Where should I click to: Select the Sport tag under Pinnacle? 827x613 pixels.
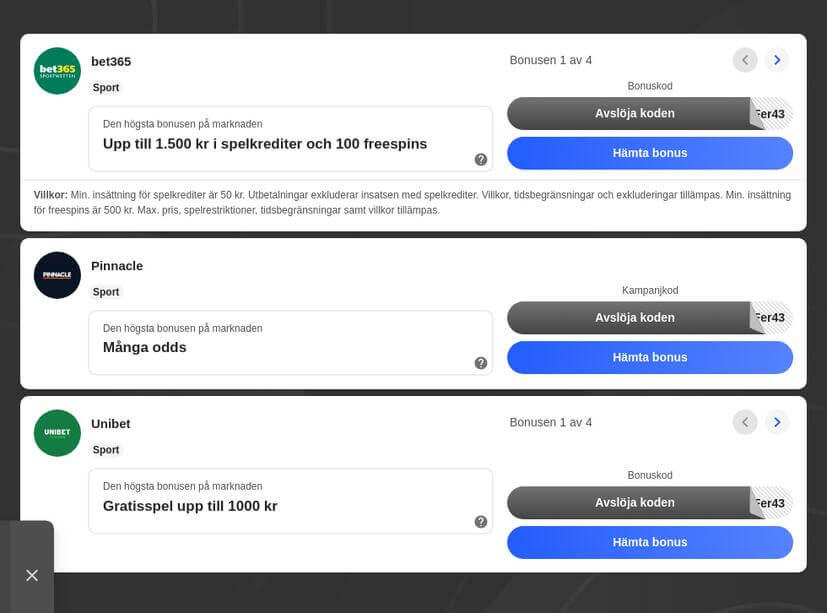pos(106,292)
